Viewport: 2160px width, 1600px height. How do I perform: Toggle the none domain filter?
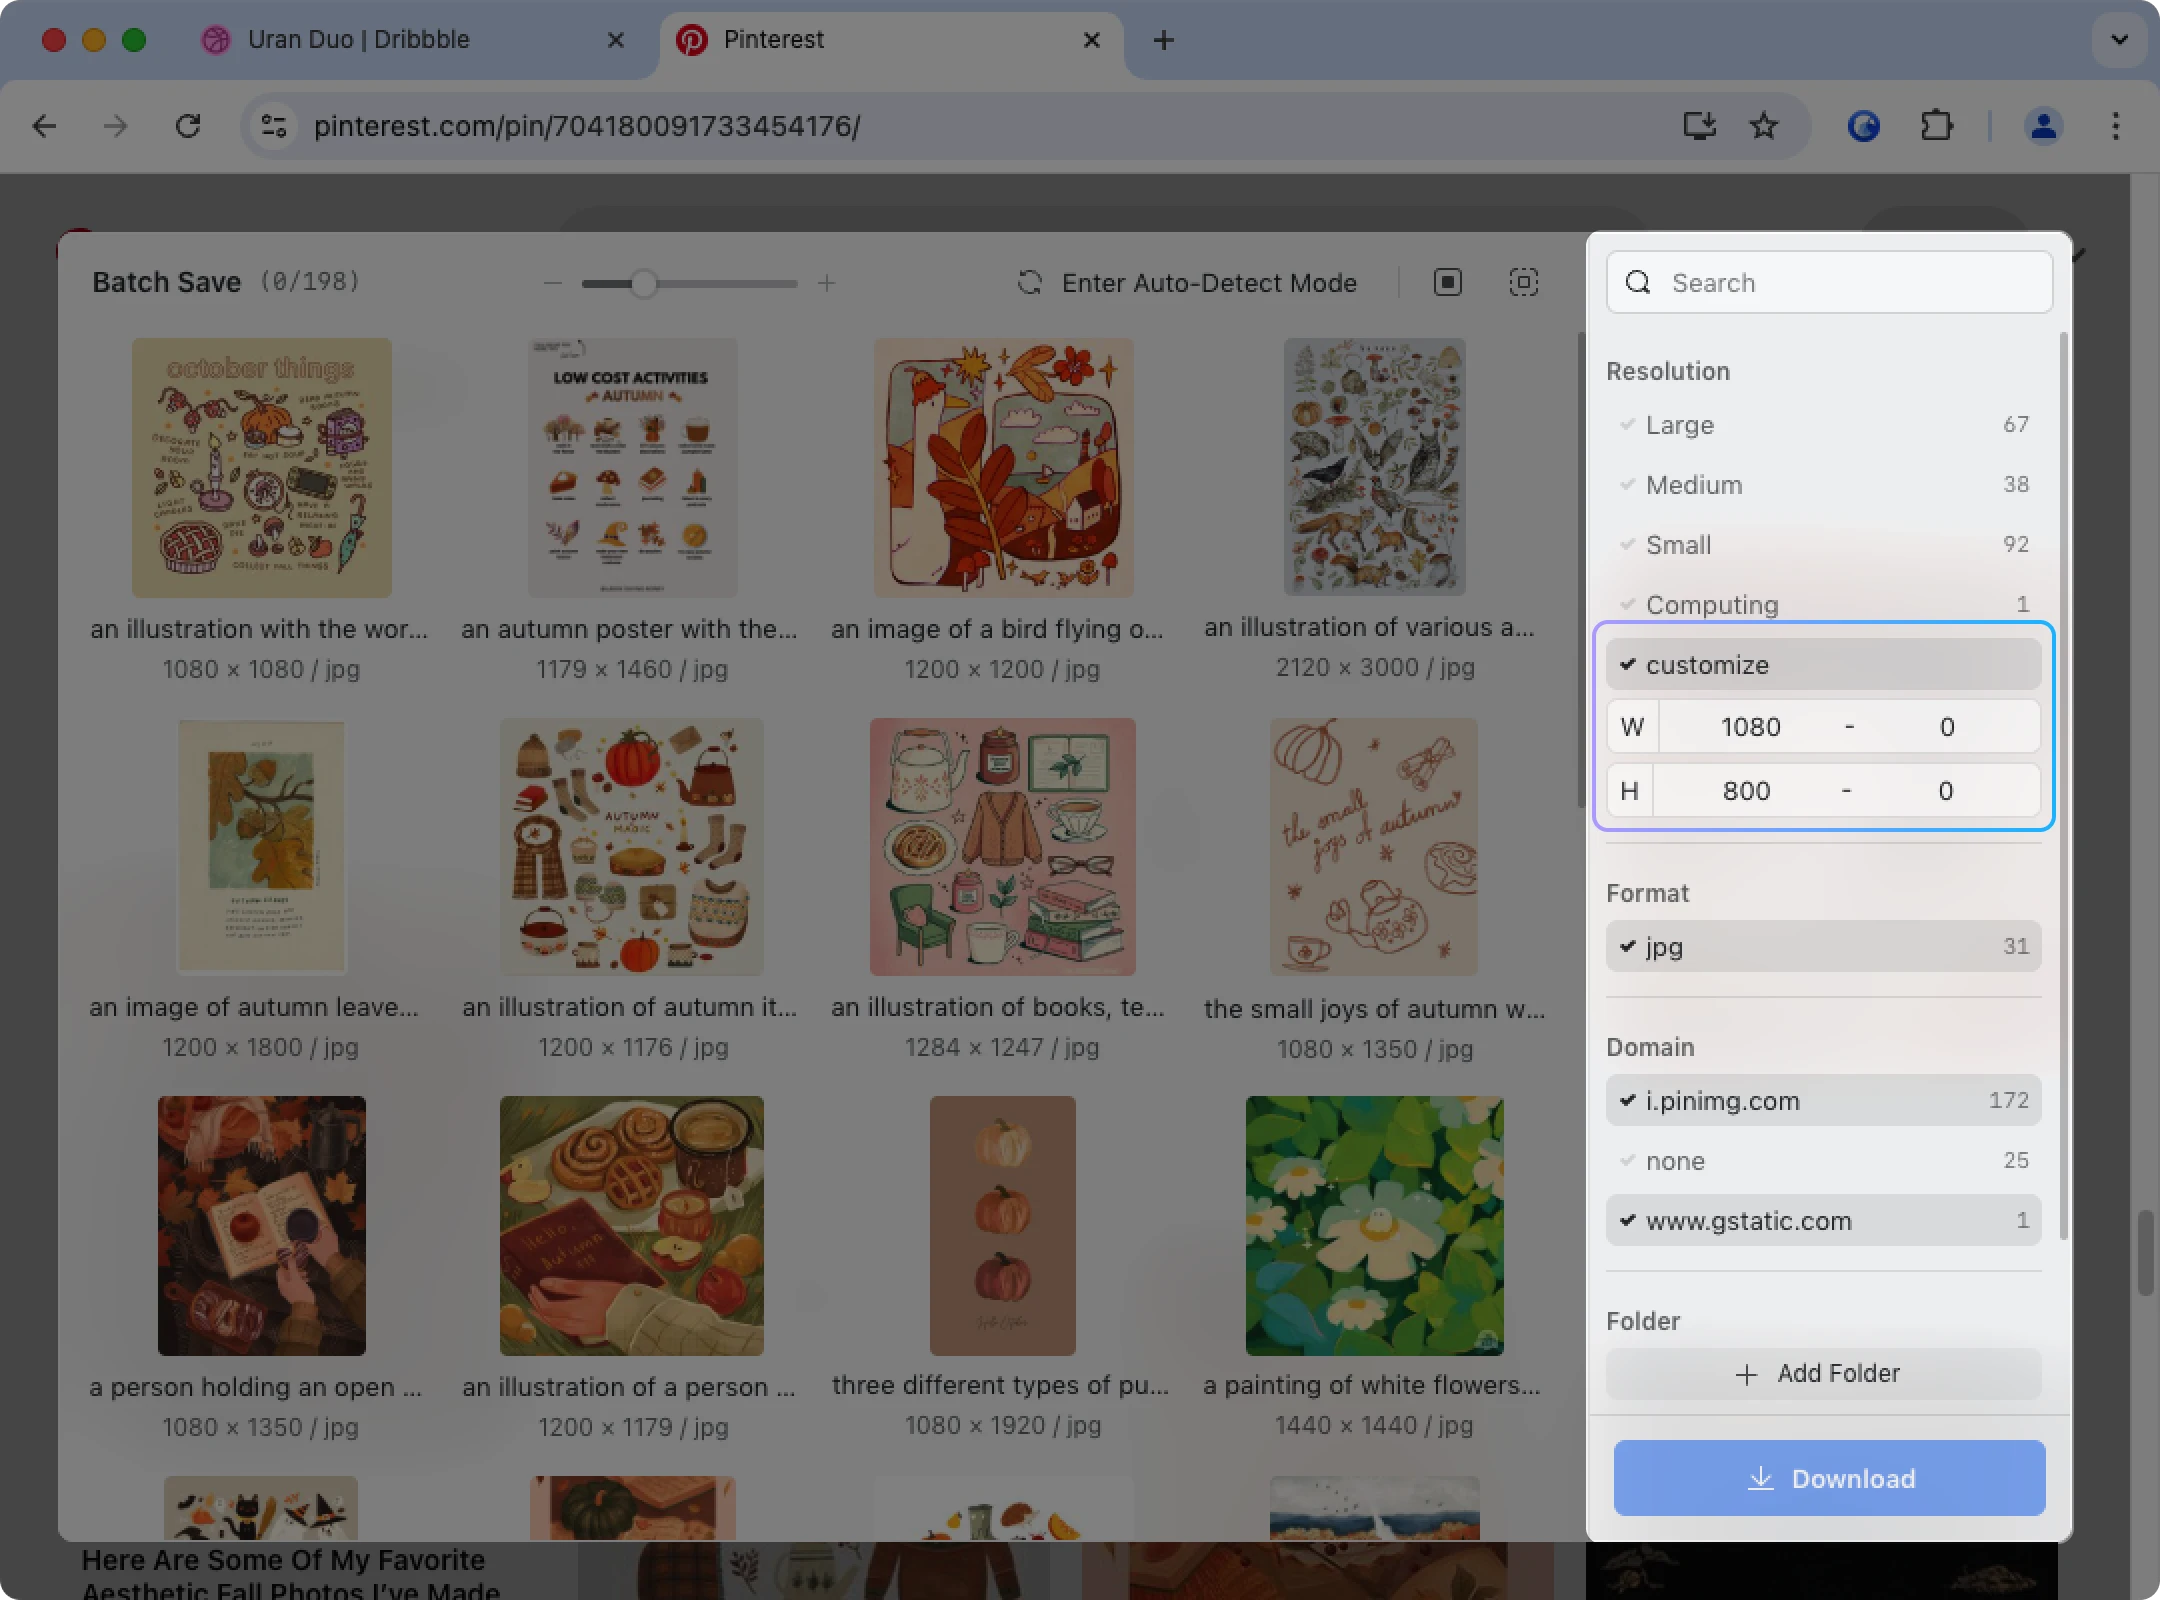[1823, 1160]
